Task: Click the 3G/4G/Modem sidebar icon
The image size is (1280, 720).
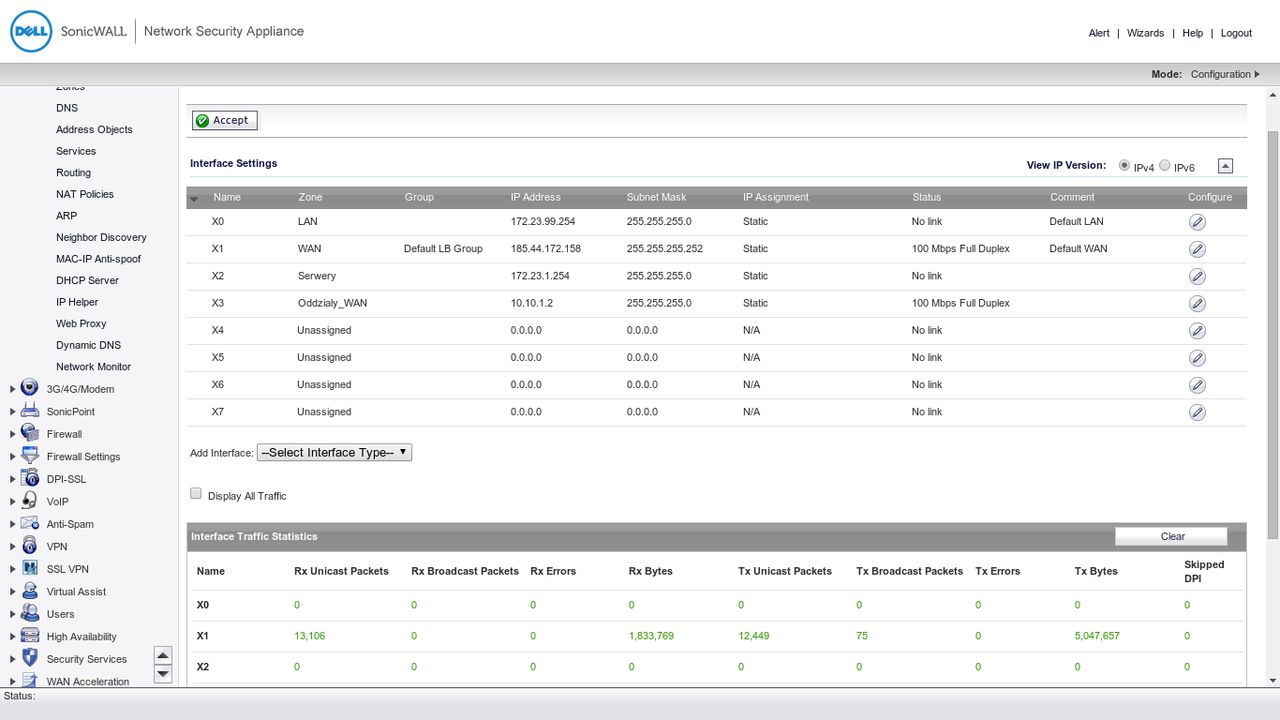Action: click(30, 388)
